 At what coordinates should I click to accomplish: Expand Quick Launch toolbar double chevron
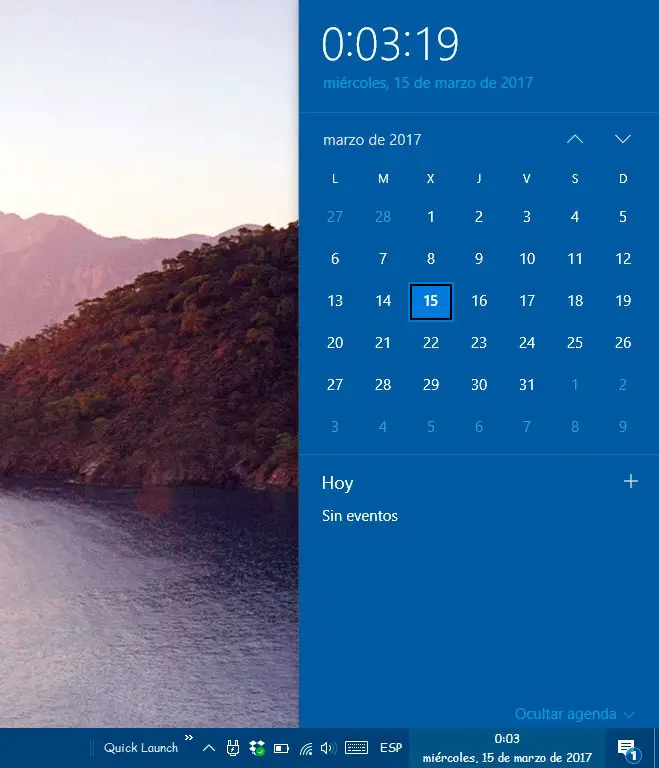pos(189,738)
